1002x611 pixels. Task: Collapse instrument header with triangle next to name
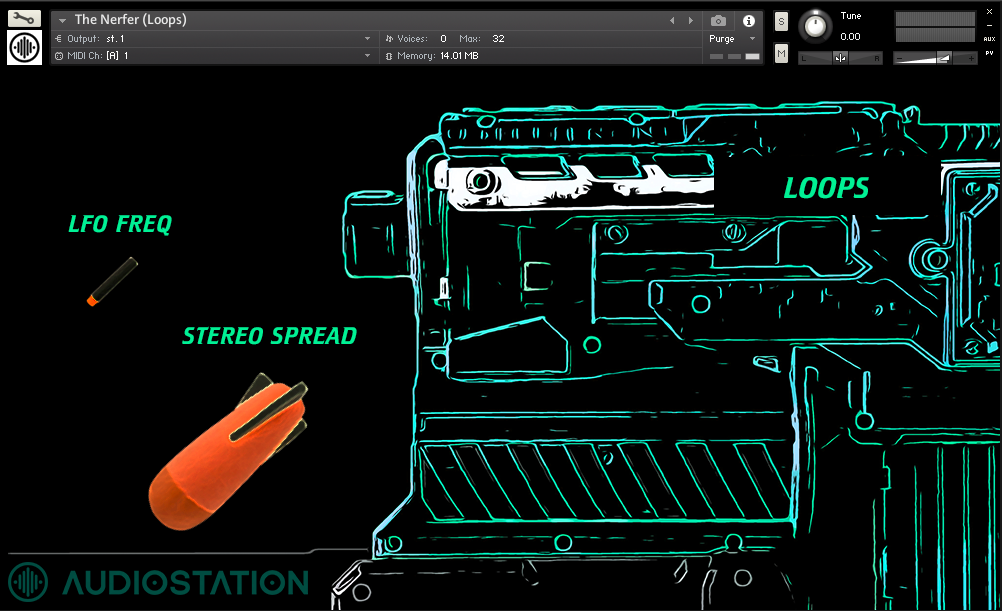pos(62,20)
